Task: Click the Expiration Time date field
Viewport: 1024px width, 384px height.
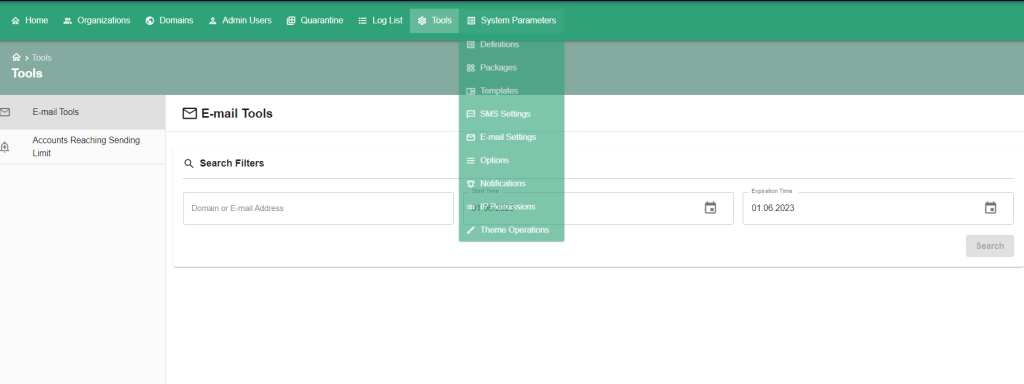Action: point(878,208)
